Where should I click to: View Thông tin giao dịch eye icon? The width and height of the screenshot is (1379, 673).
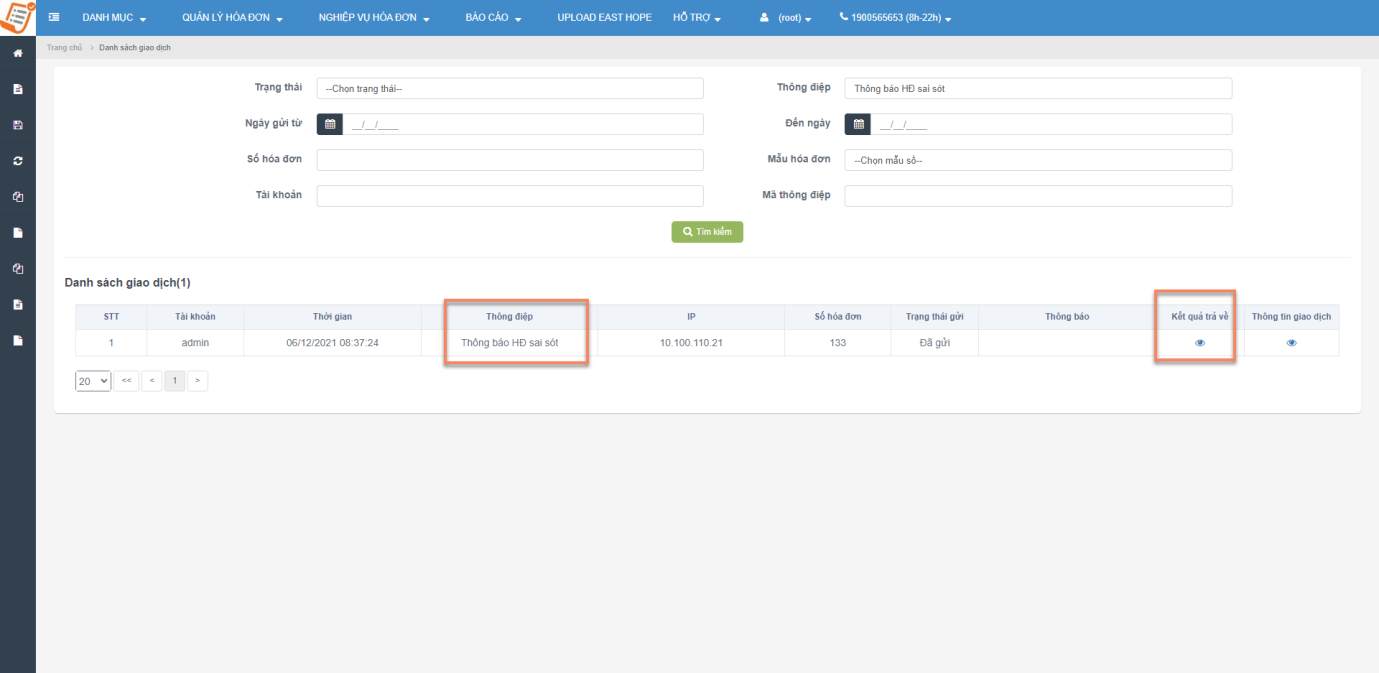click(x=1291, y=343)
